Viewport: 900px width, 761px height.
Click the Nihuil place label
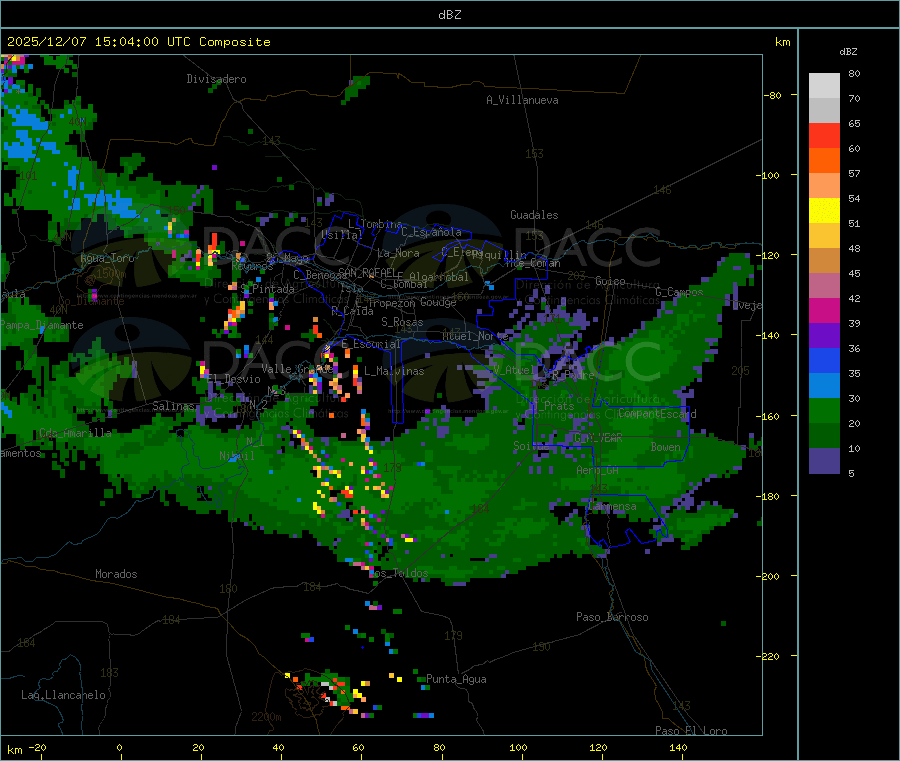pyautogui.click(x=237, y=456)
